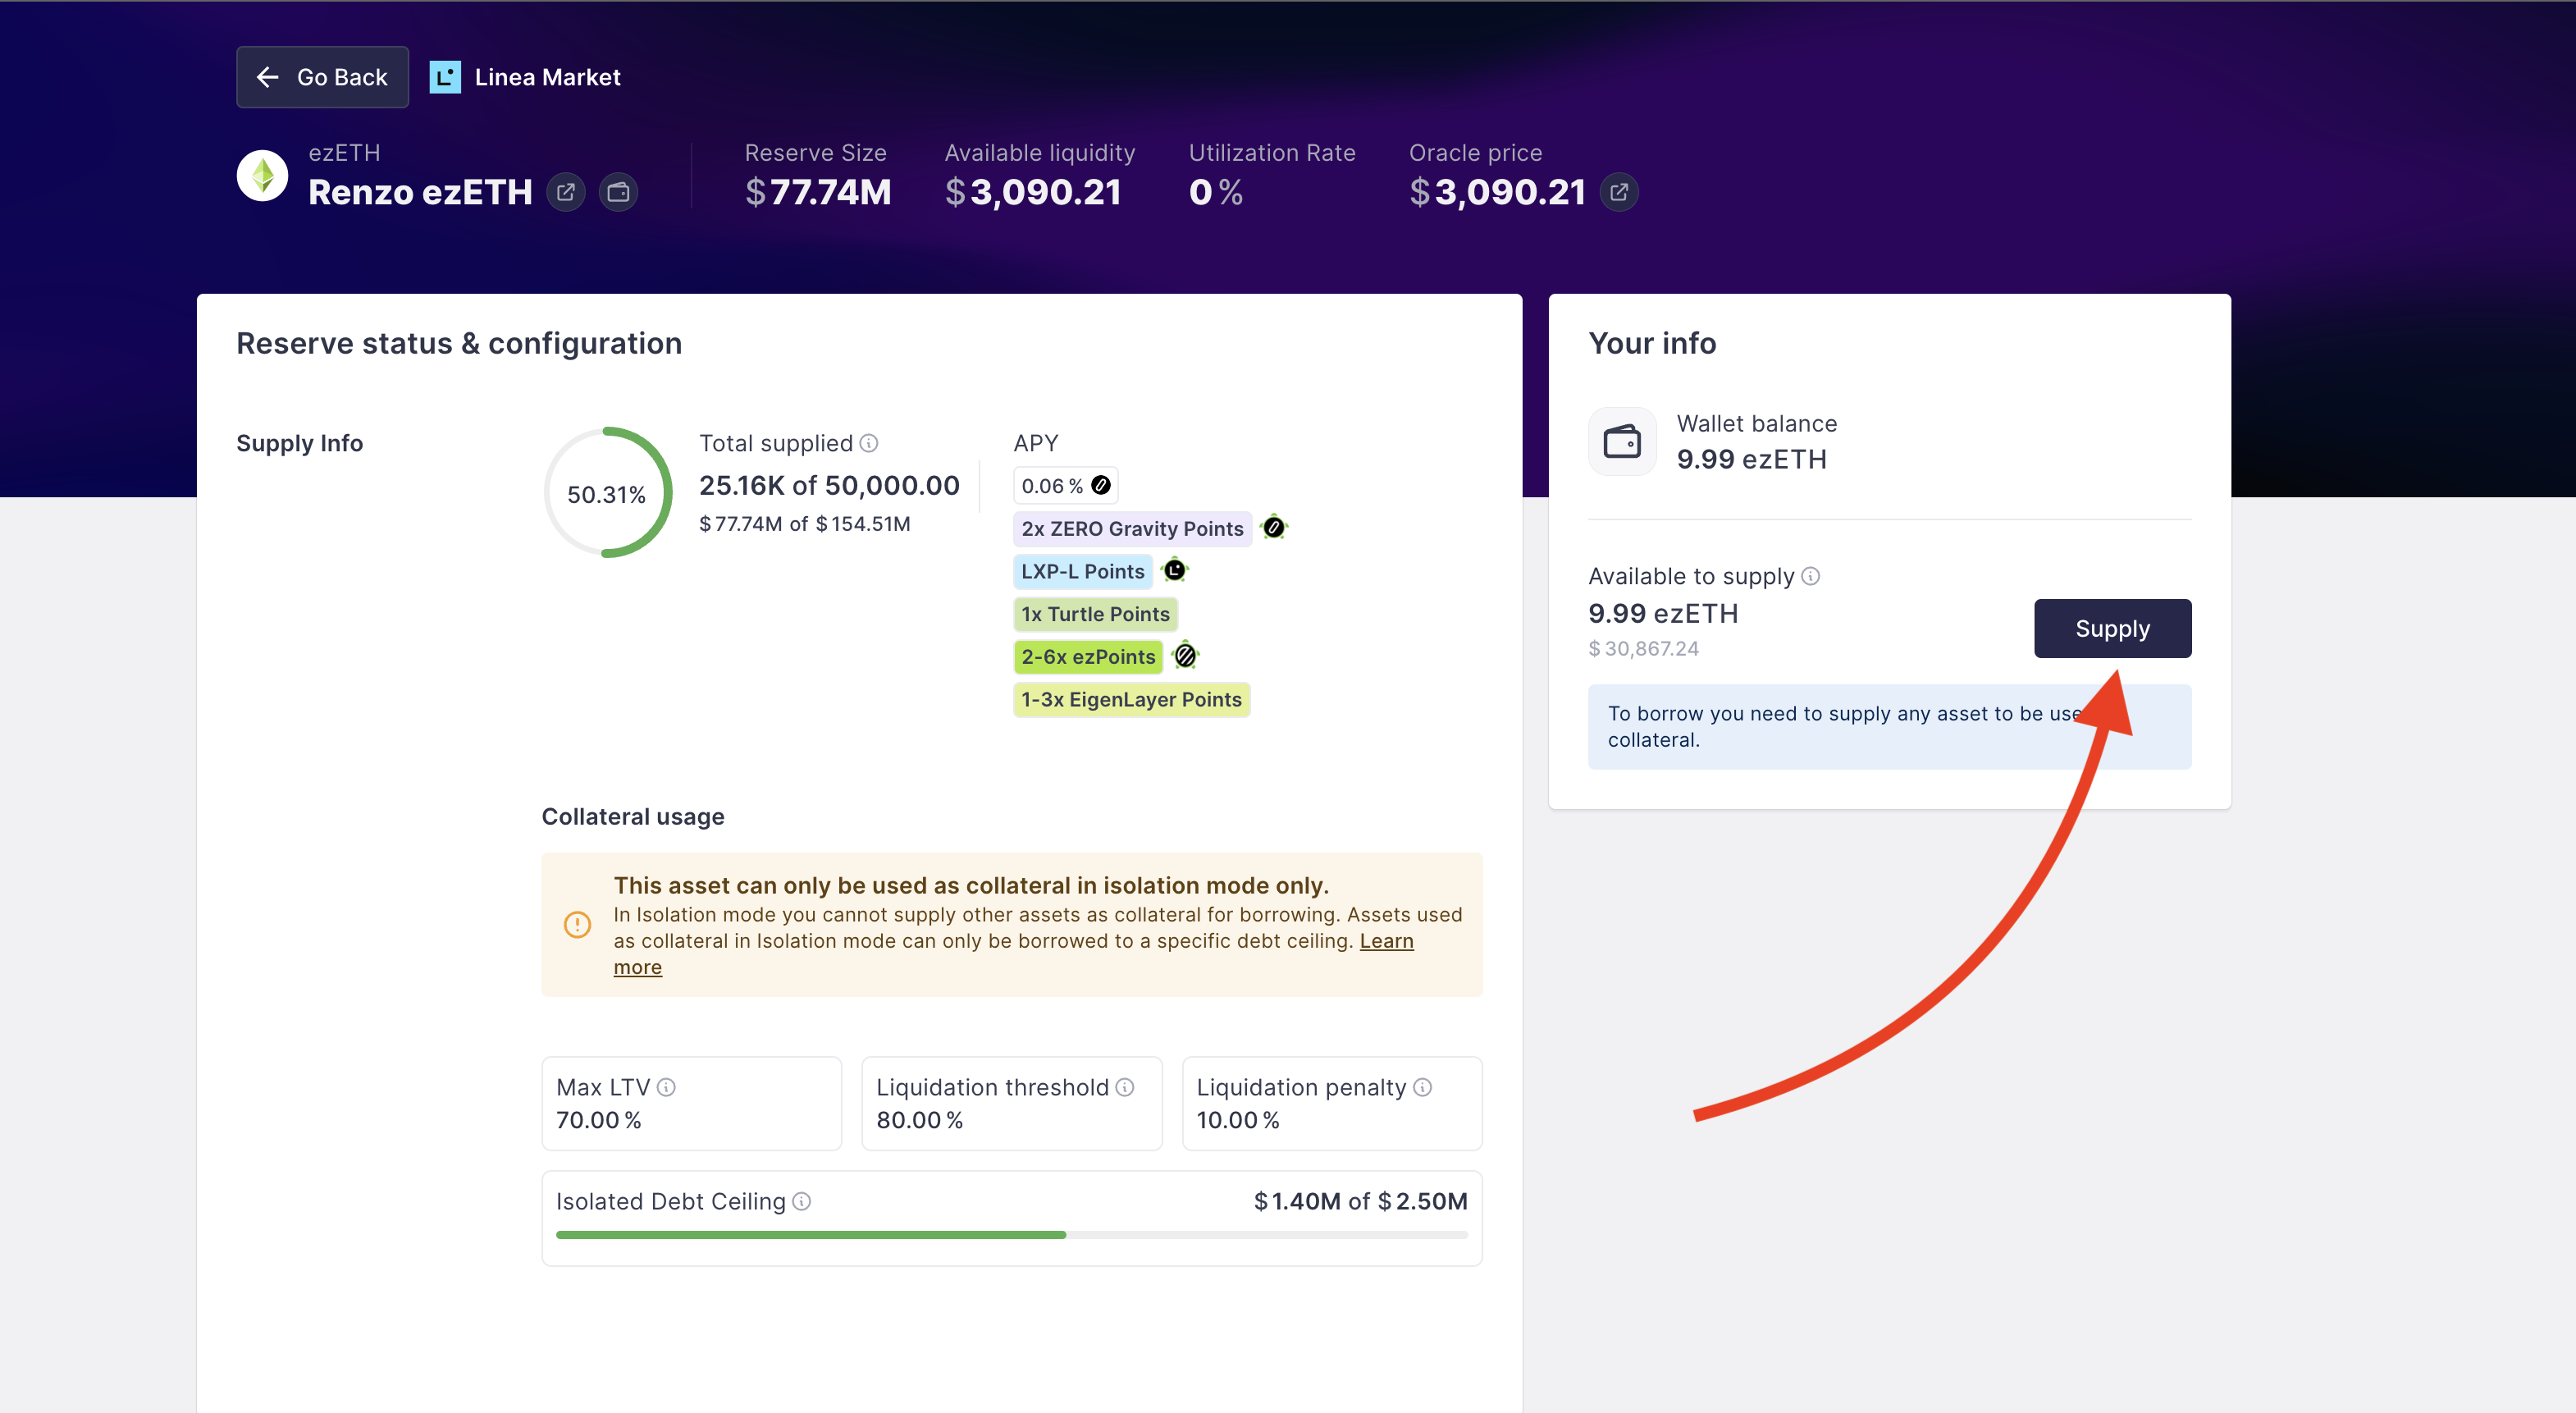Open Oracle price external link icon

click(x=1619, y=192)
